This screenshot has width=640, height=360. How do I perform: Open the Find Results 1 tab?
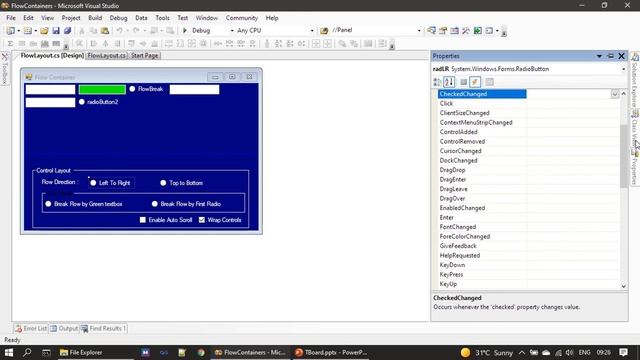click(x=103, y=329)
